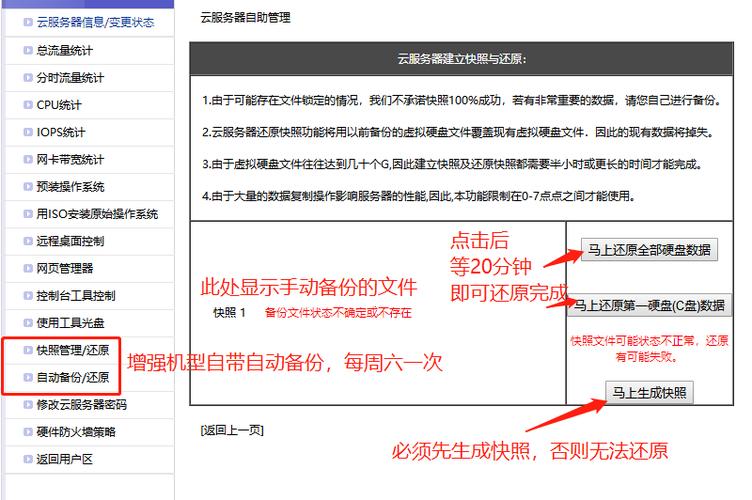752x500 pixels.
Task: Click bullet icon beside 网页管理器
Action: [28, 268]
